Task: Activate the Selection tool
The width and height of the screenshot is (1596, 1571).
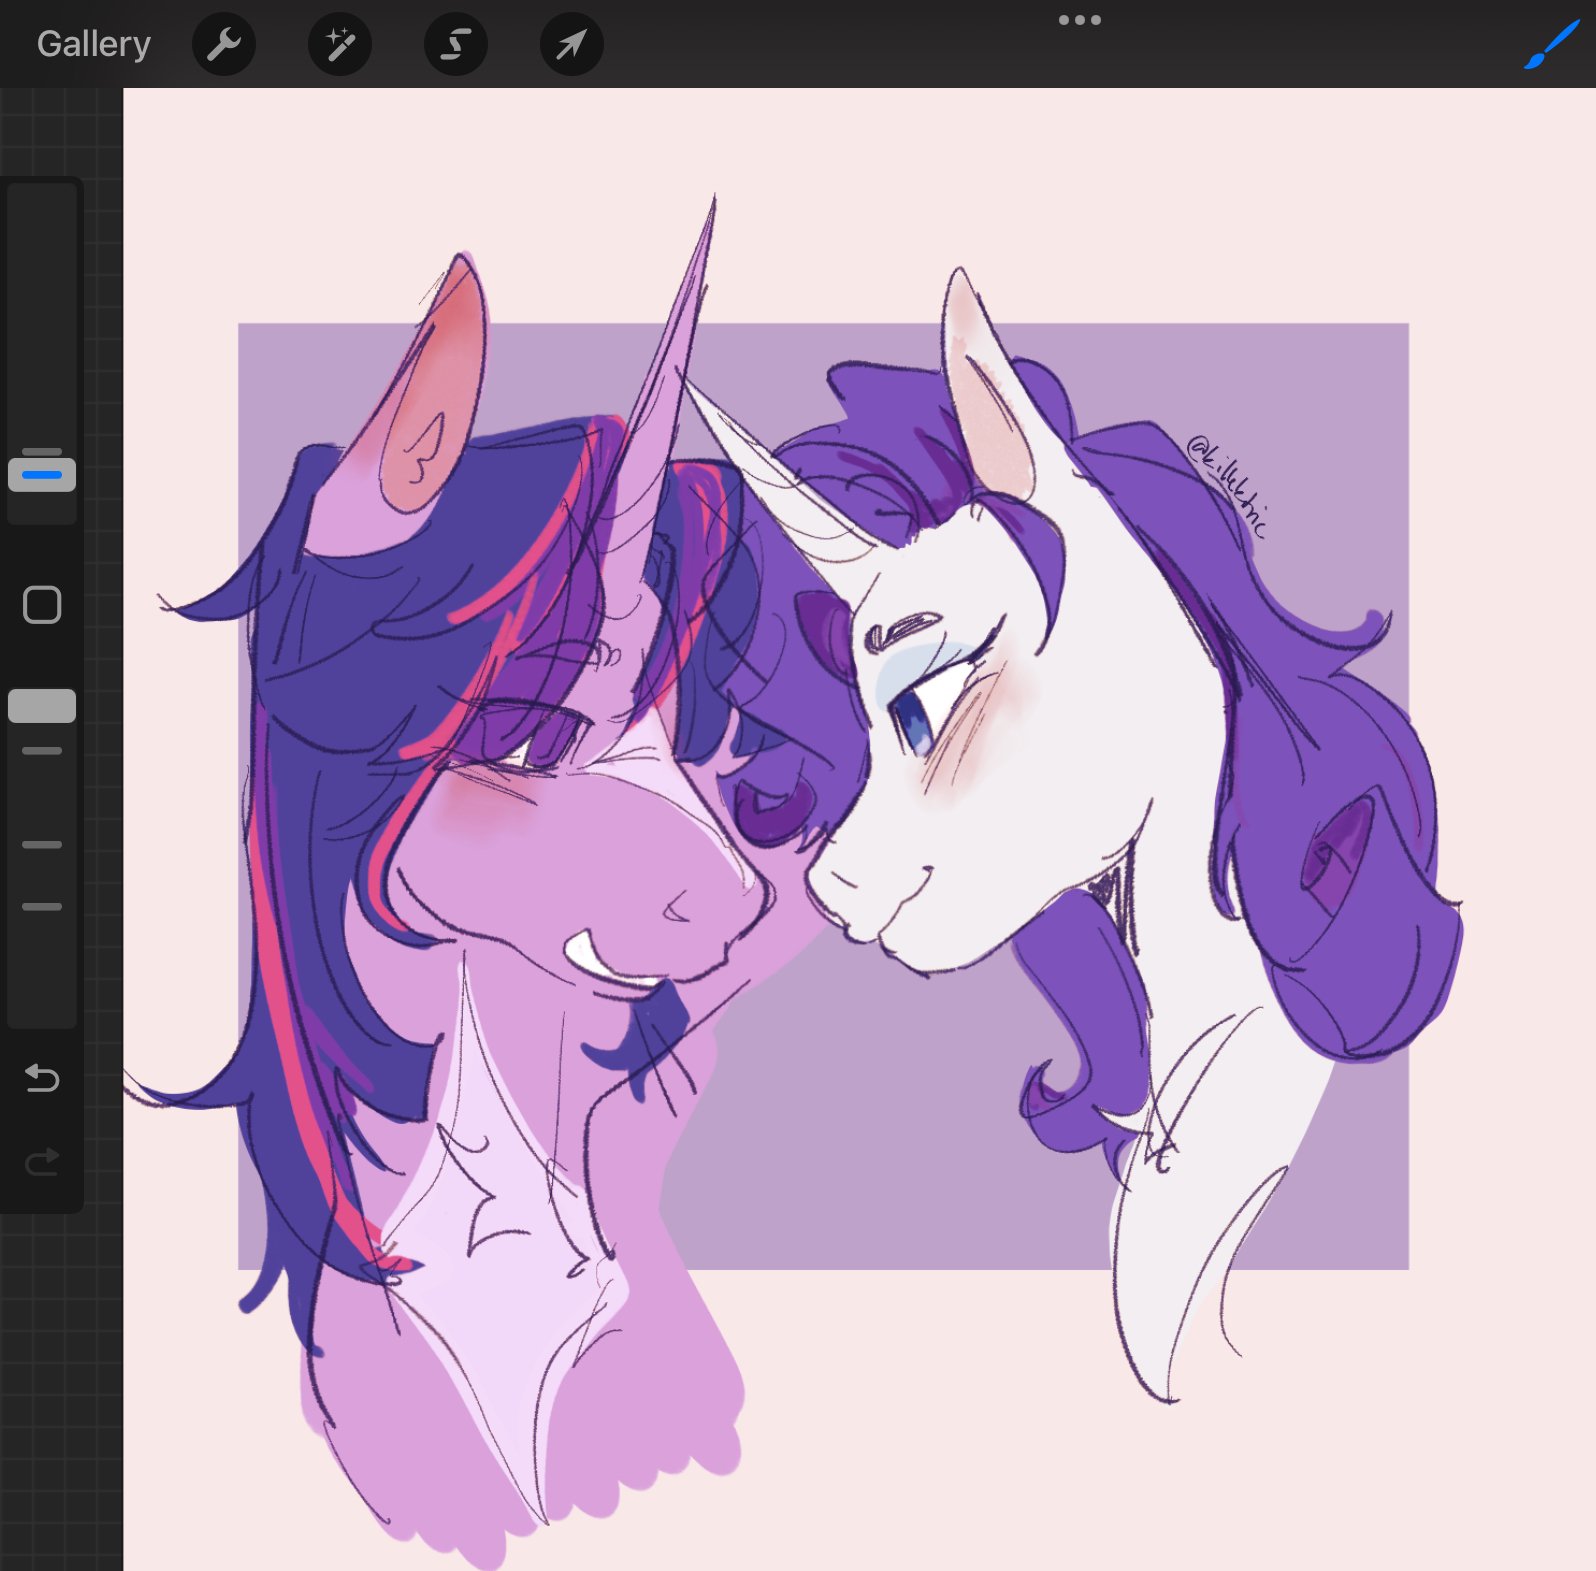Action: coord(456,44)
